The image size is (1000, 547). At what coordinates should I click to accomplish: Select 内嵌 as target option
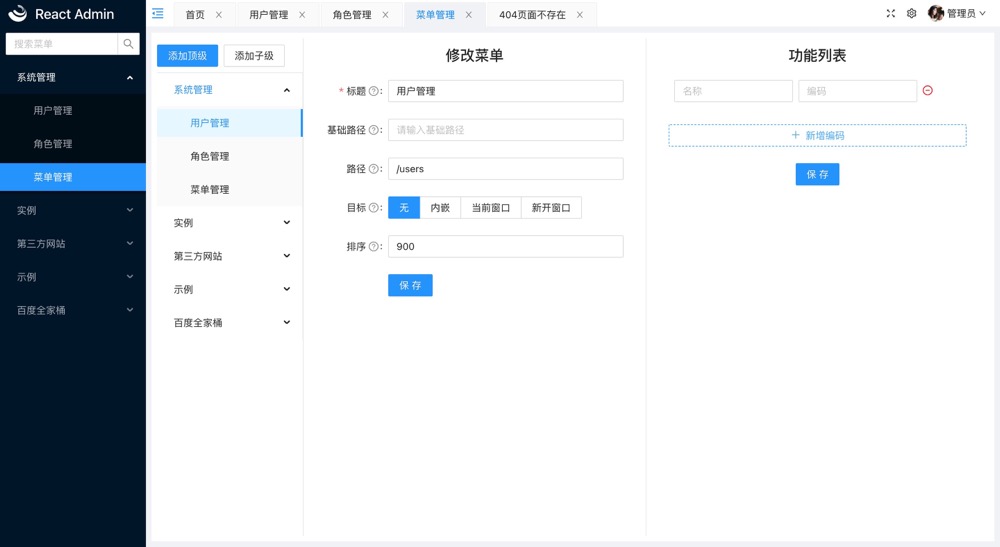tap(440, 208)
